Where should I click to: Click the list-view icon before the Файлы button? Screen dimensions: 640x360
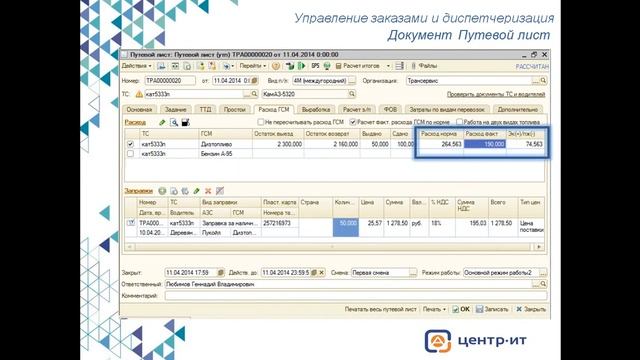point(400,66)
